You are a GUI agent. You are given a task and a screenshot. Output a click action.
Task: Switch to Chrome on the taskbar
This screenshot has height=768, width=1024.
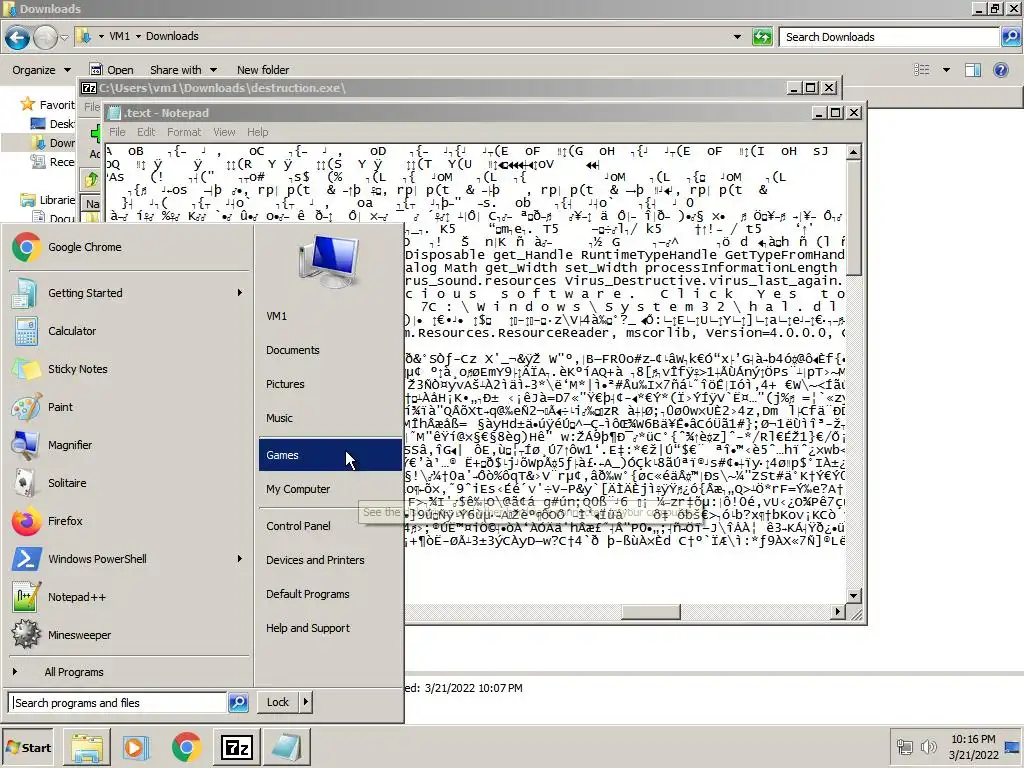point(186,747)
